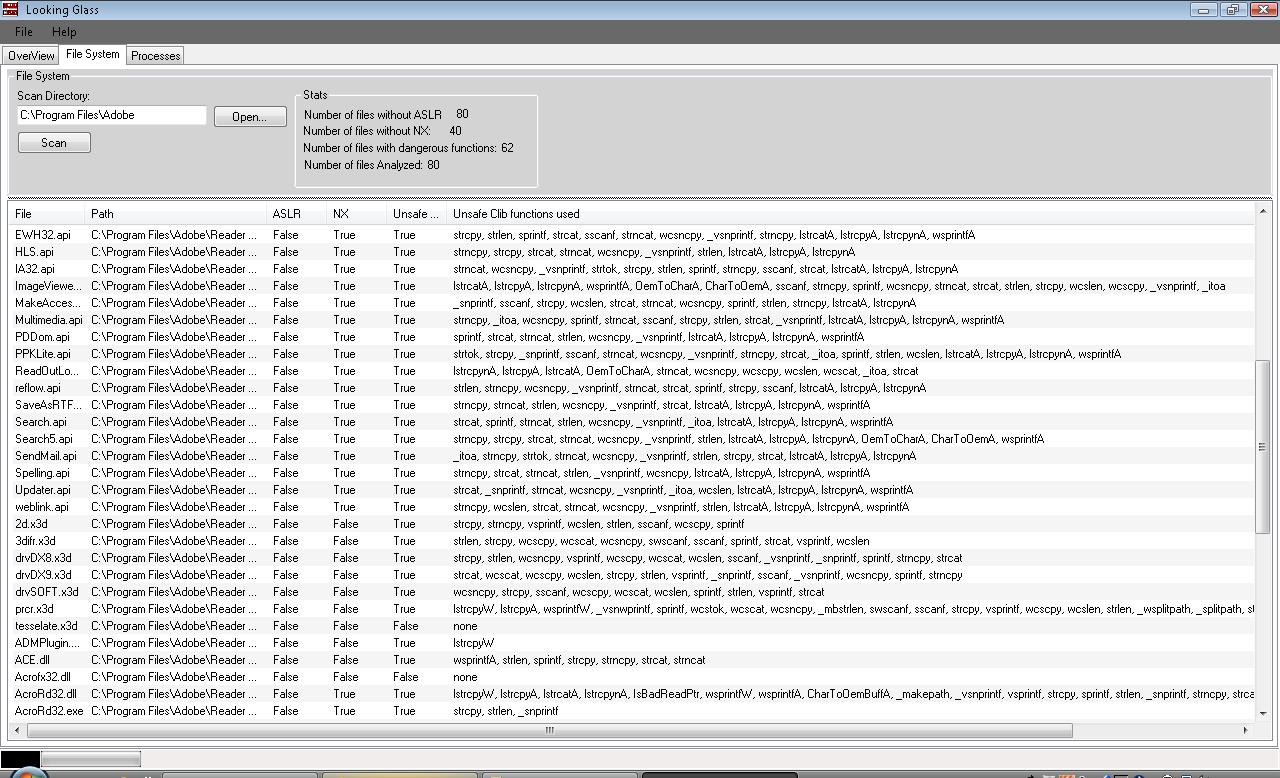Click the files with dangerous functions stat
The image size is (1280, 778).
pos(408,148)
